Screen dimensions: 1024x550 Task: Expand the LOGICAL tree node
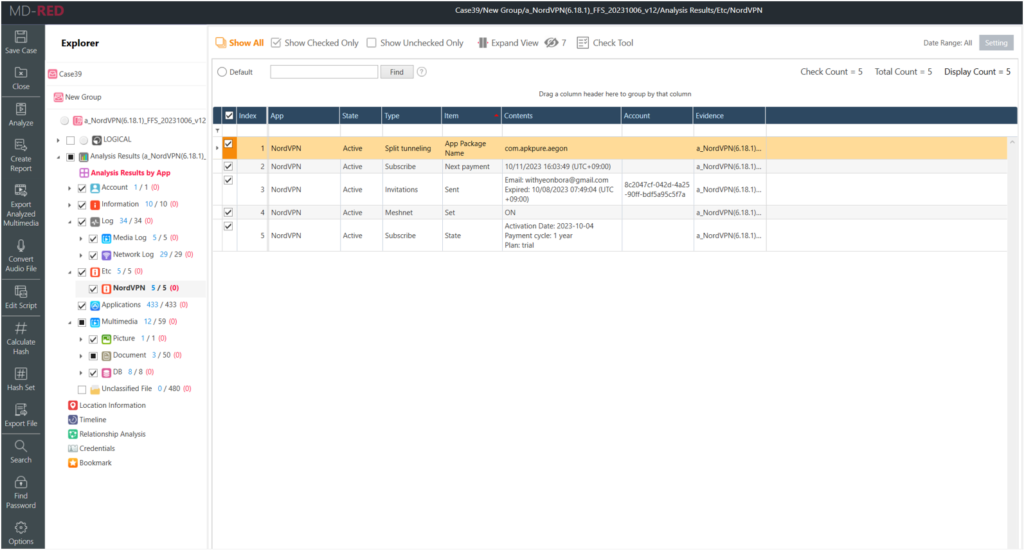[58, 140]
